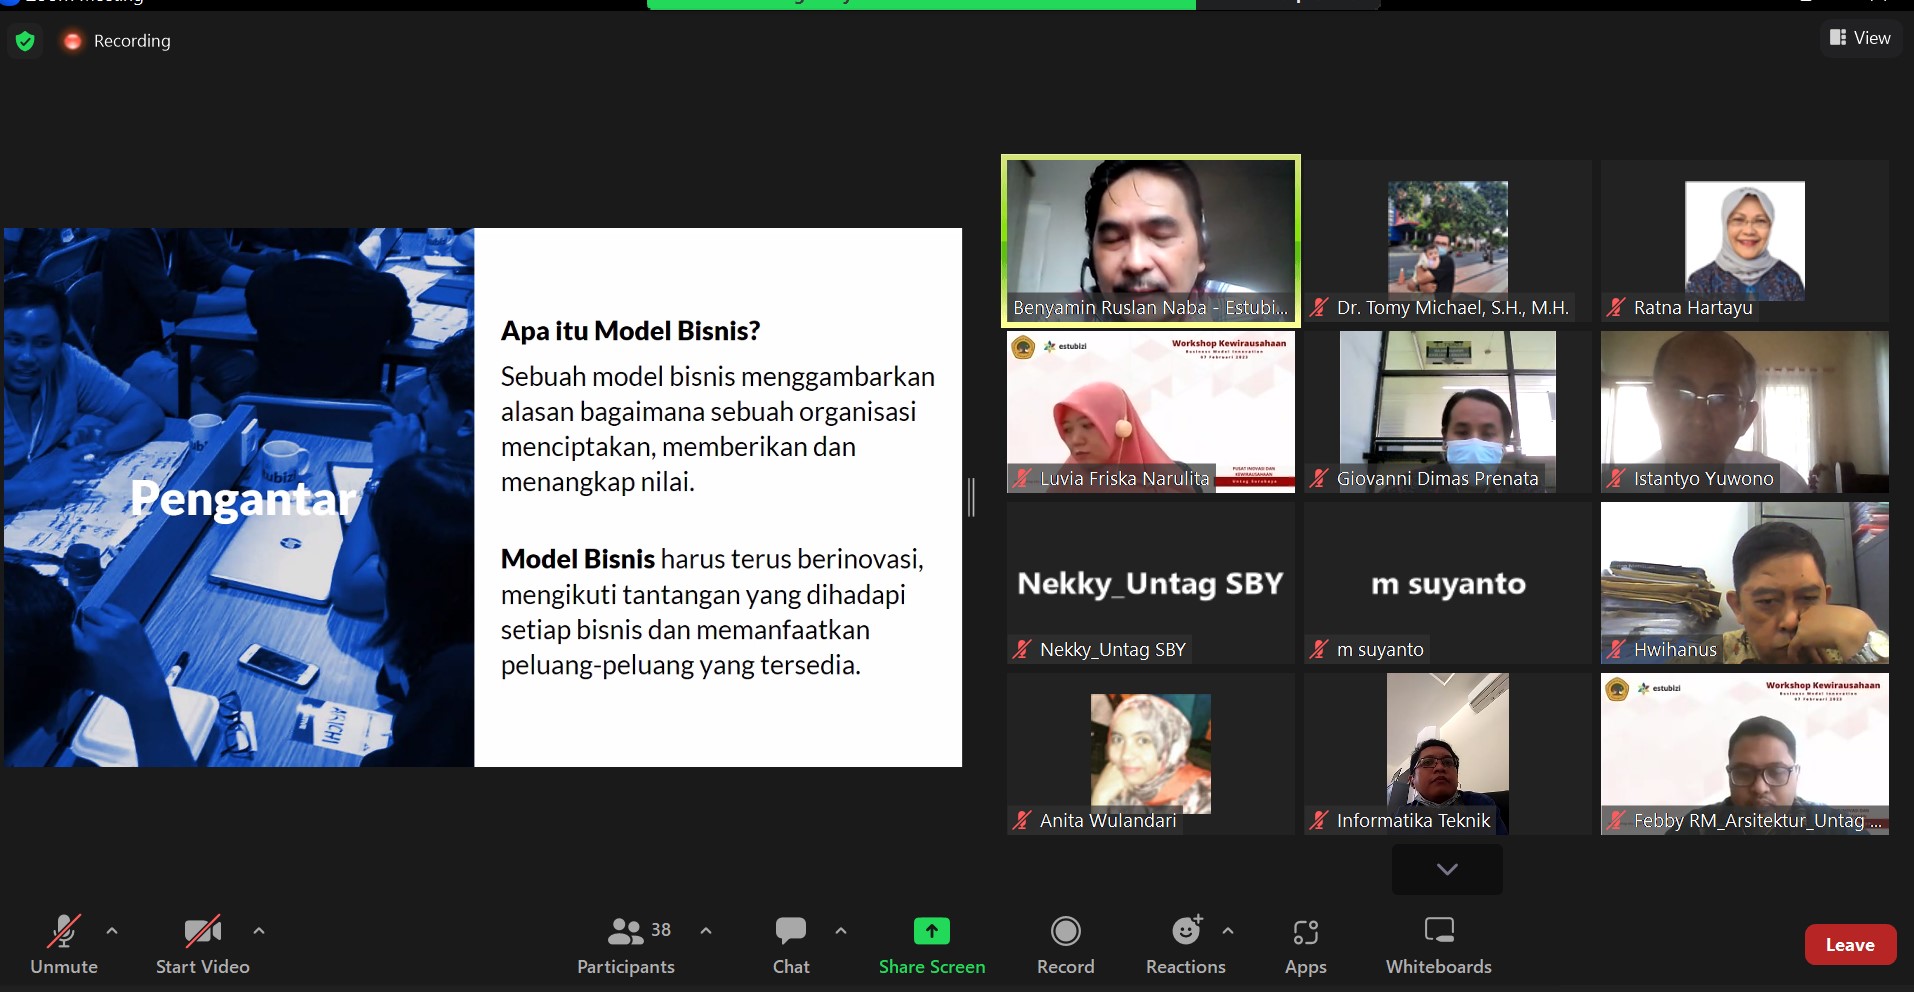Click the red Leave button
The width and height of the screenshot is (1914, 992).
1849,945
